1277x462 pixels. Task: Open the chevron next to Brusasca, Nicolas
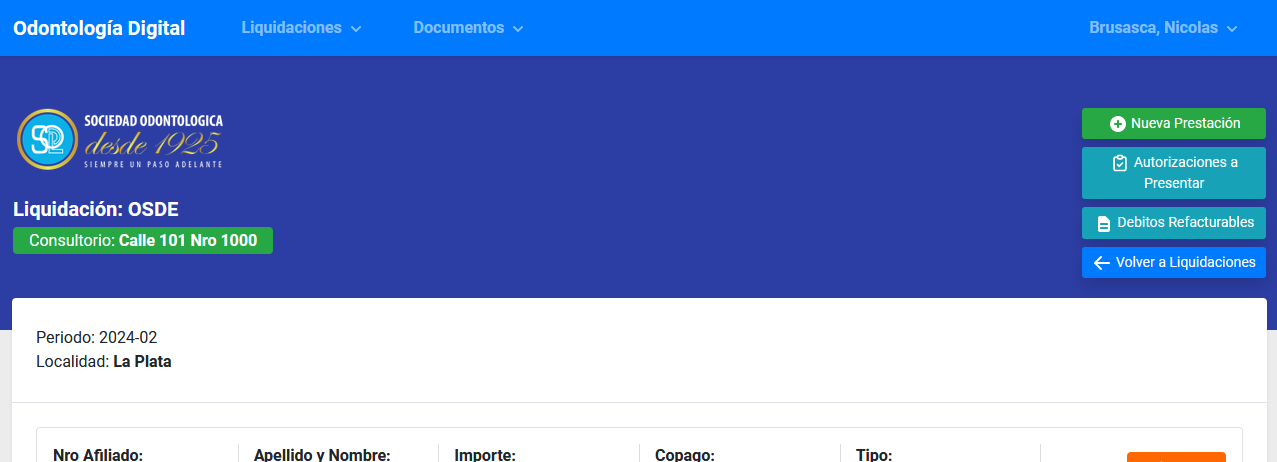1232,29
